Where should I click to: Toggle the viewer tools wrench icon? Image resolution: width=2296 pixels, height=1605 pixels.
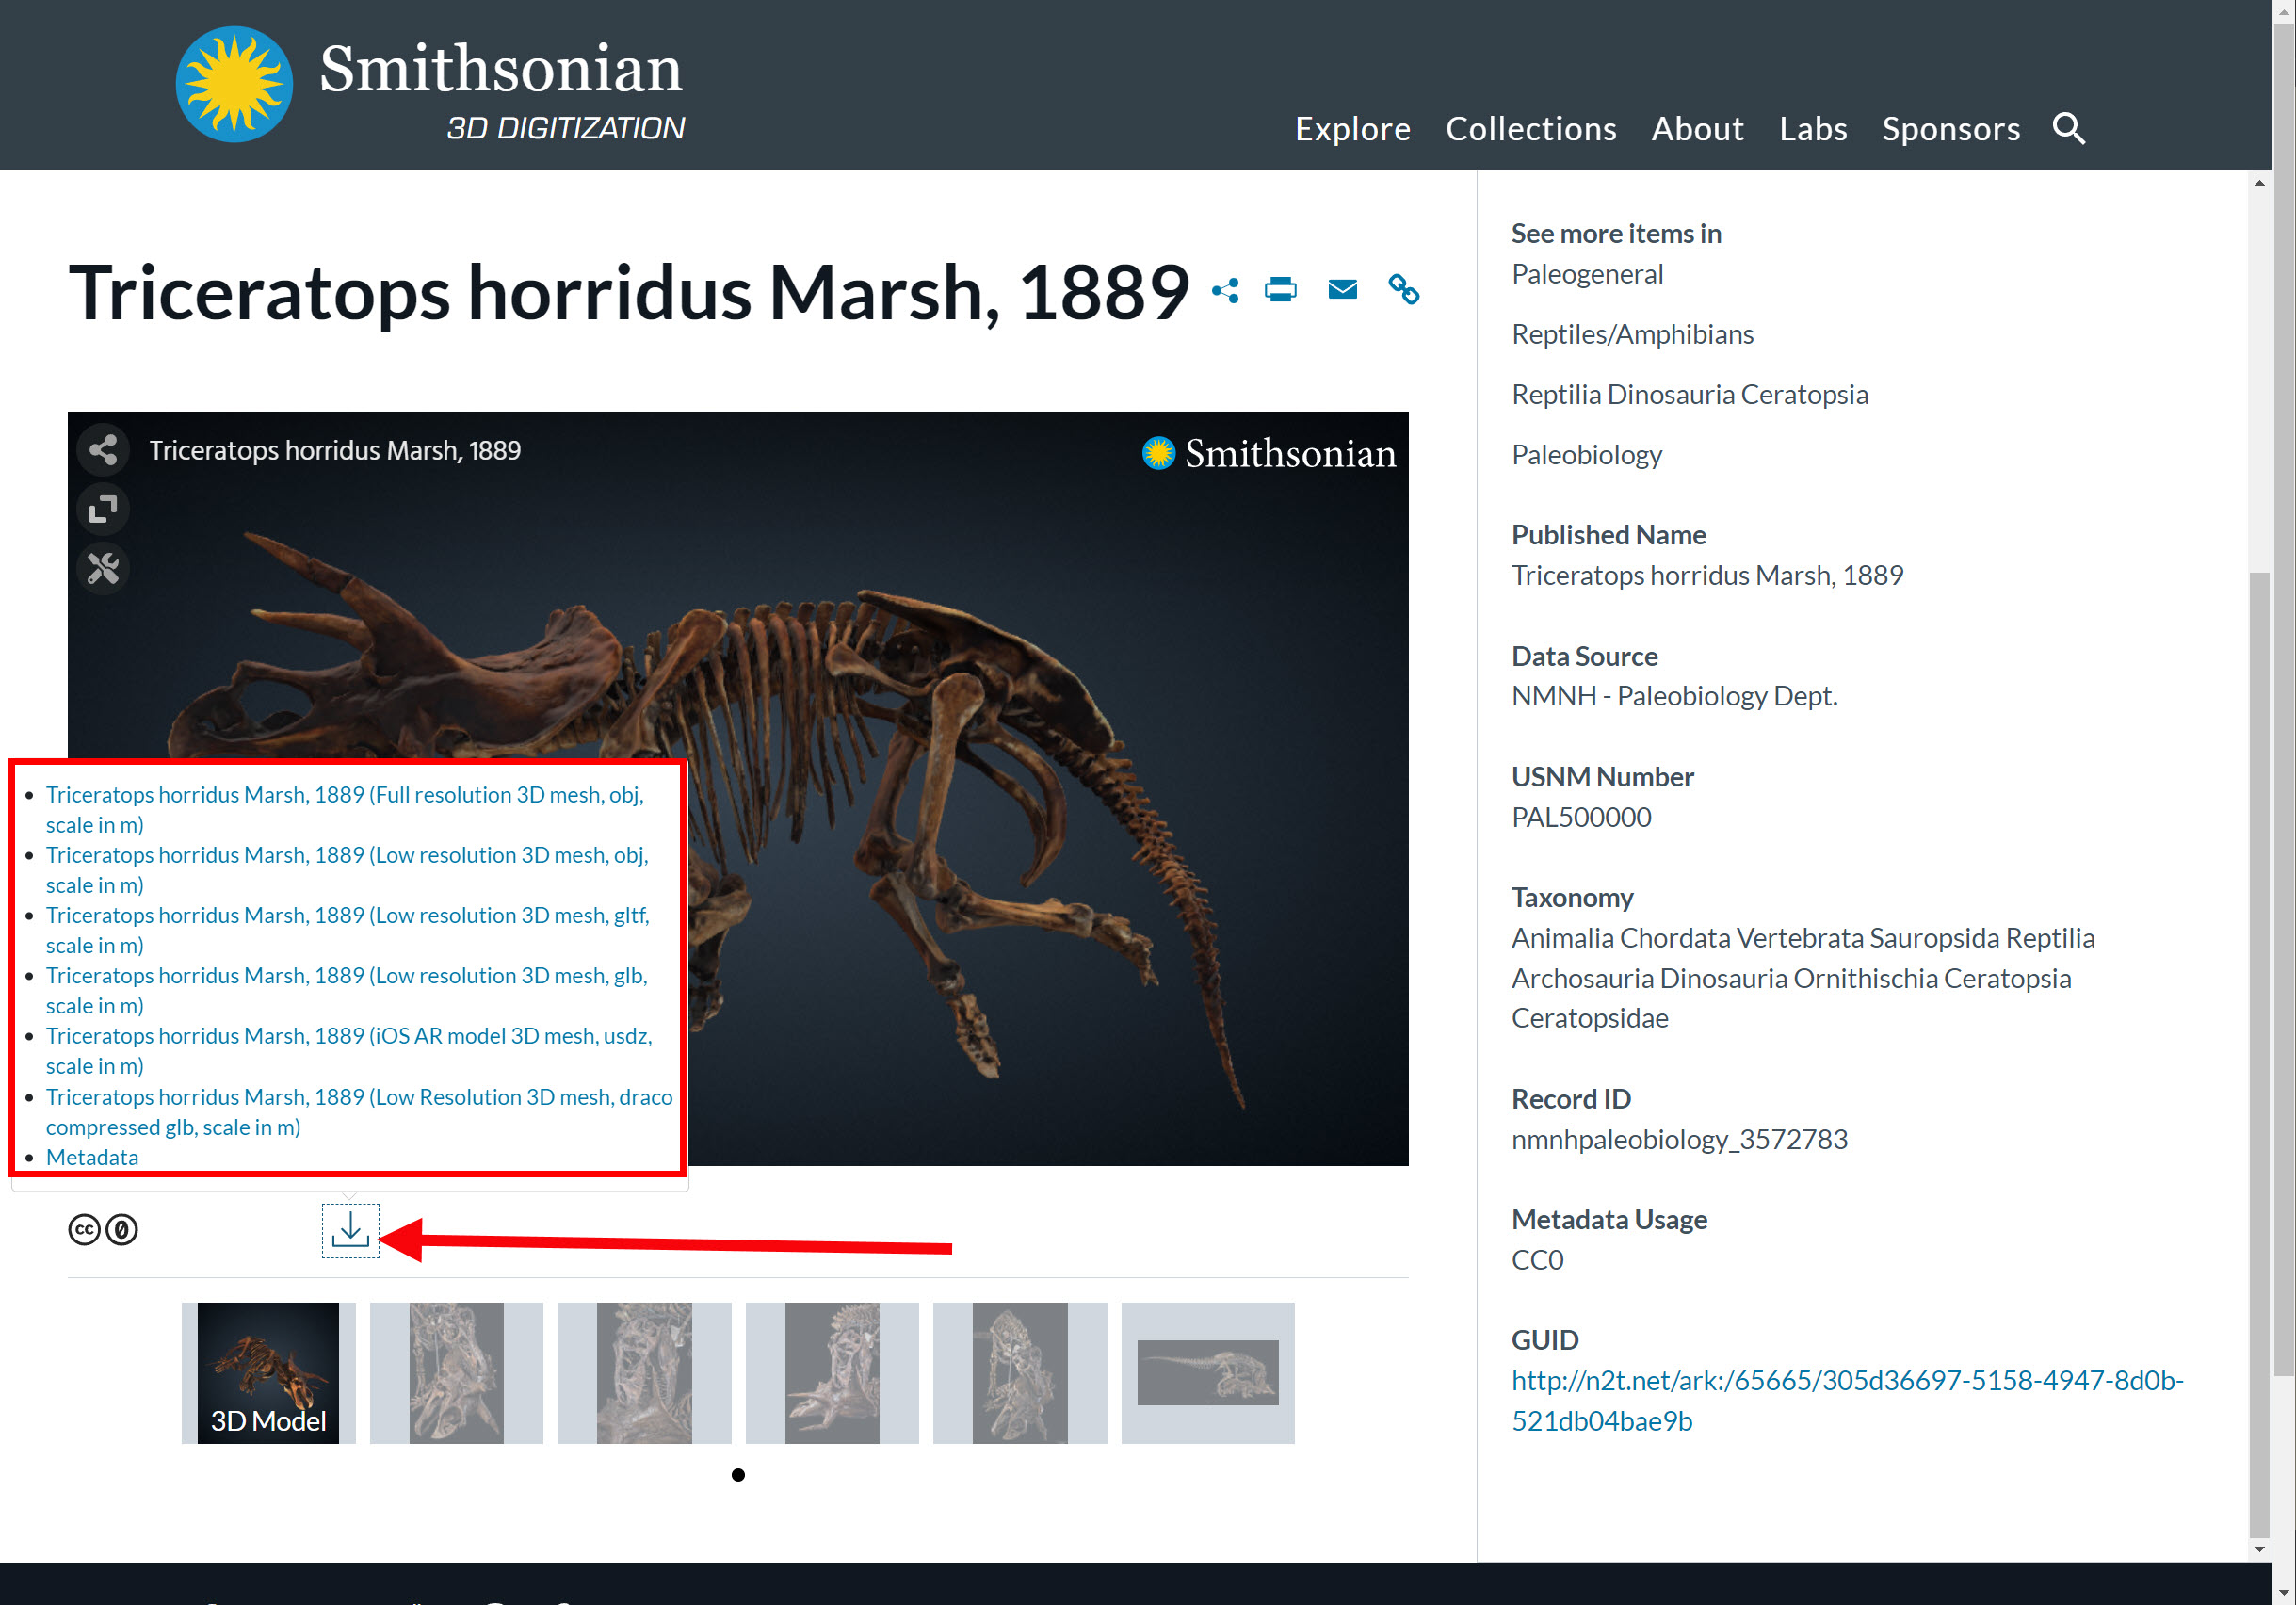pos(103,569)
